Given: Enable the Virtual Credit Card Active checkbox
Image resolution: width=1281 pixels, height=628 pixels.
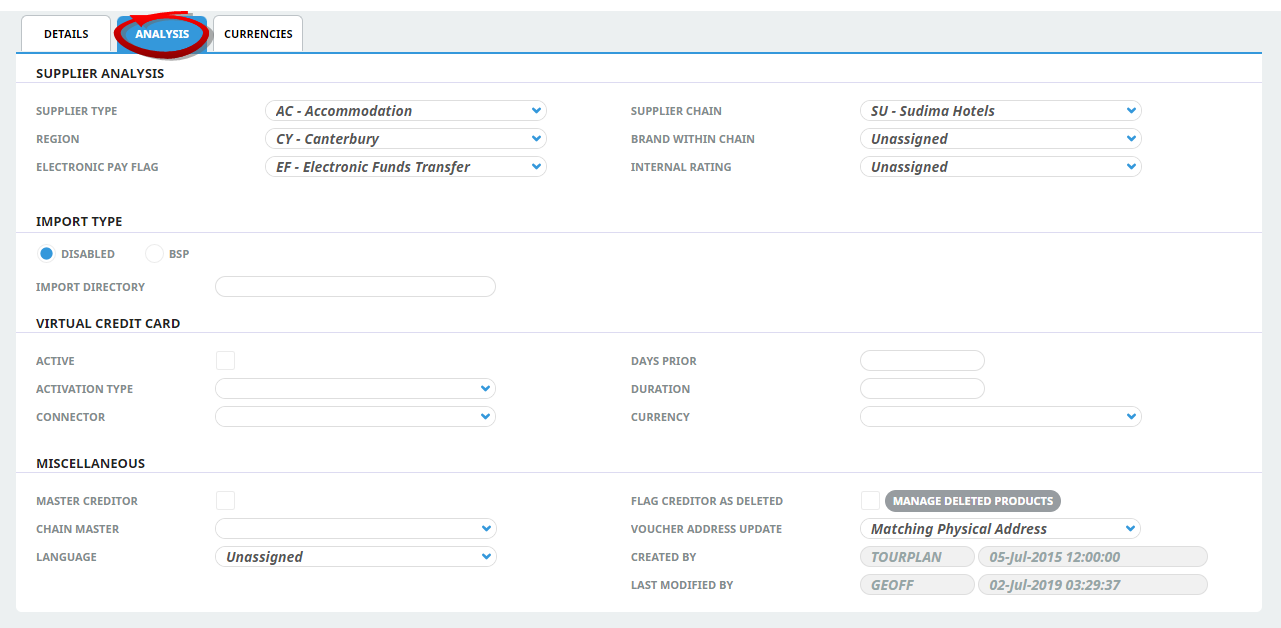Looking at the screenshot, I should [225, 361].
